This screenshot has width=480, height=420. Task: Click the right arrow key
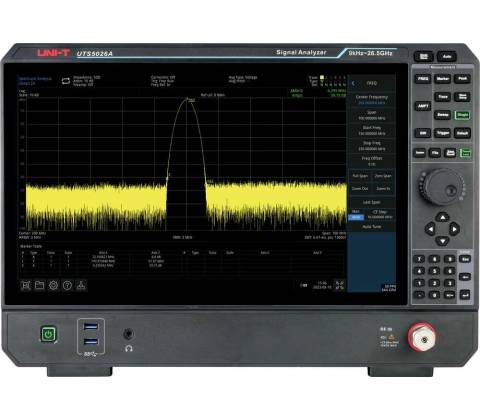click(x=454, y=229)
